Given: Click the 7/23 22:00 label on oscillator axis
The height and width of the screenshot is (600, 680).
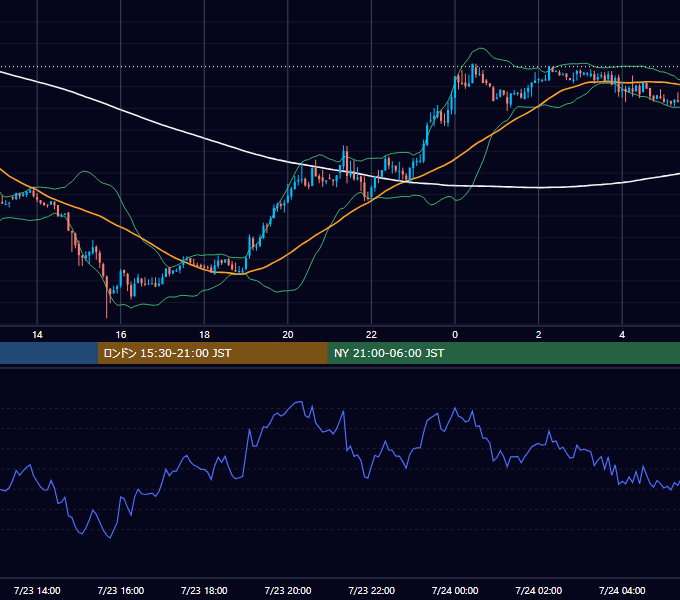Looking at the screenshot, I should click(372, 590).
